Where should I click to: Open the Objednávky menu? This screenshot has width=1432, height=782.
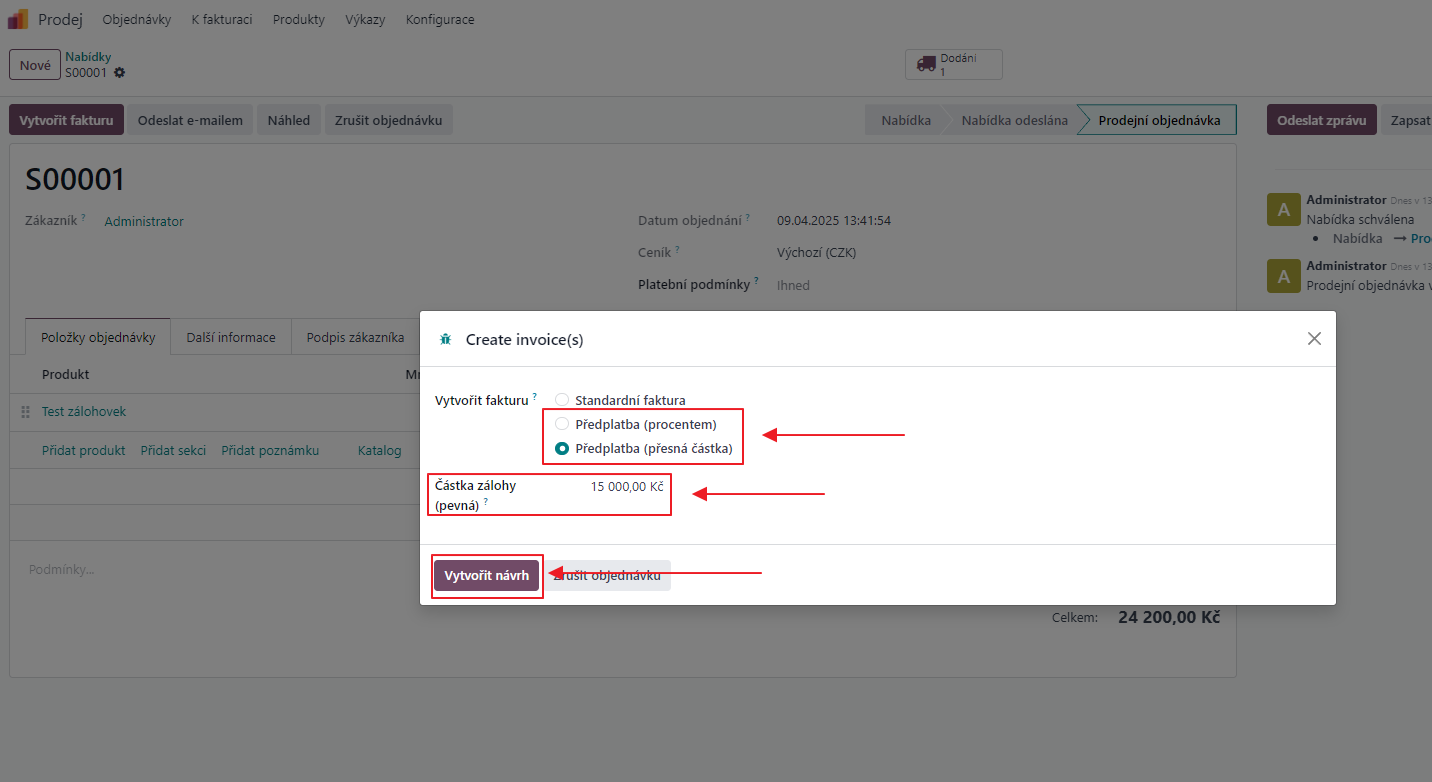click(x=137, y=19)
